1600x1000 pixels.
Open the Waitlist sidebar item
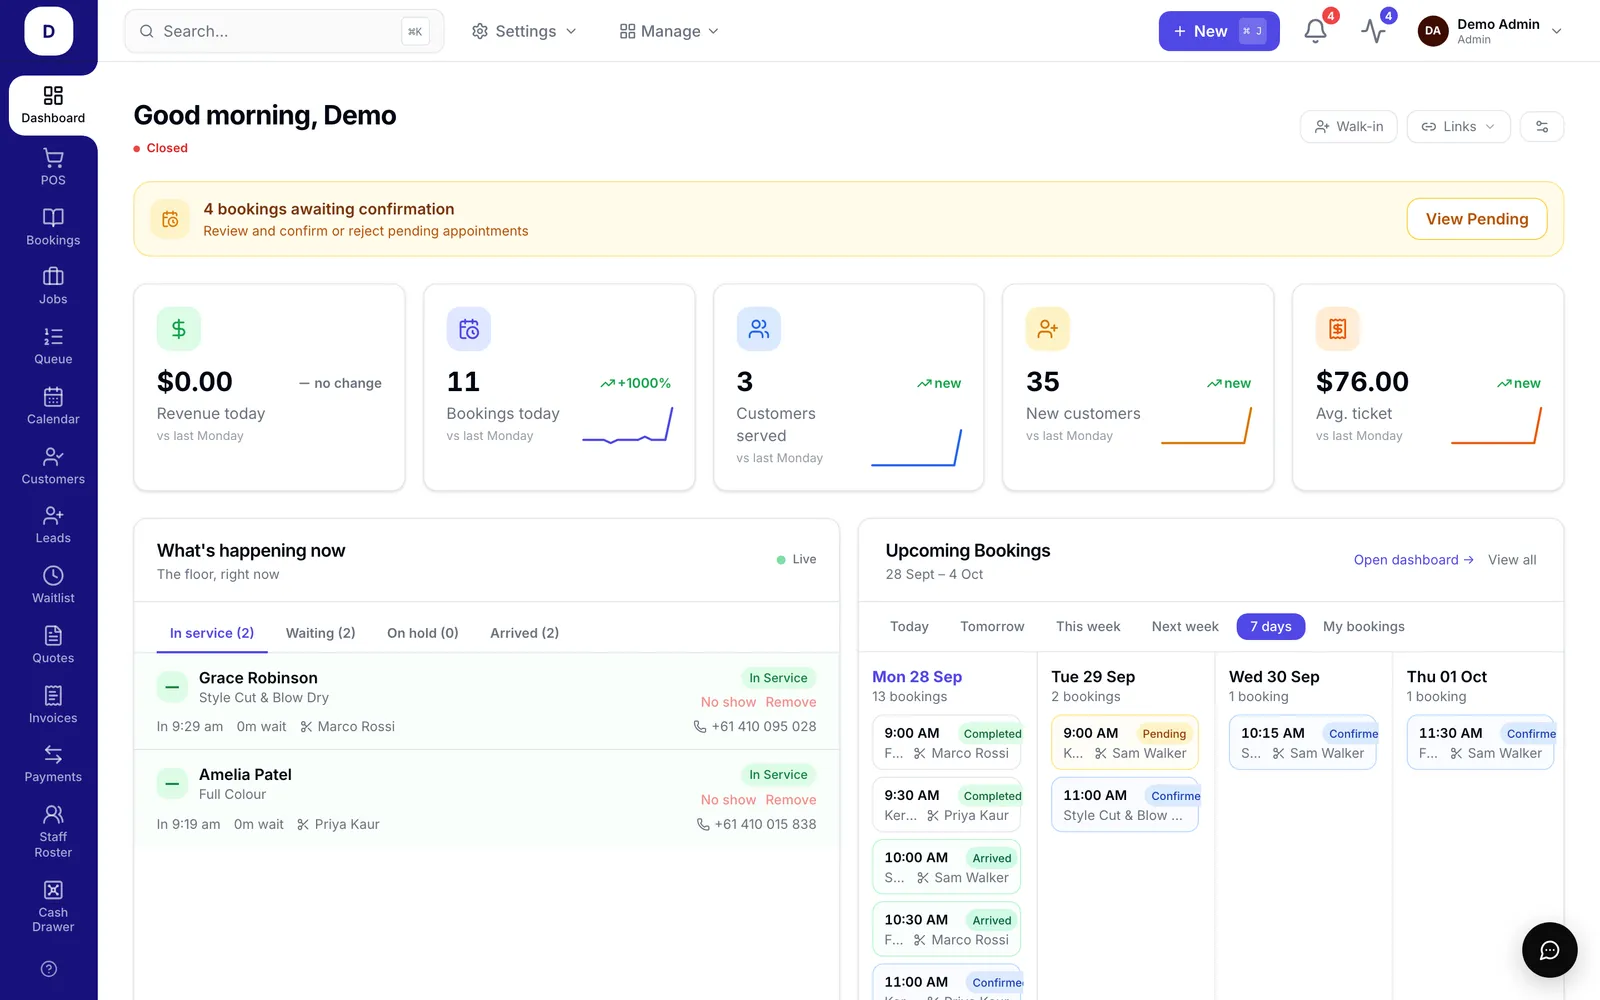[x=53, y=585]
